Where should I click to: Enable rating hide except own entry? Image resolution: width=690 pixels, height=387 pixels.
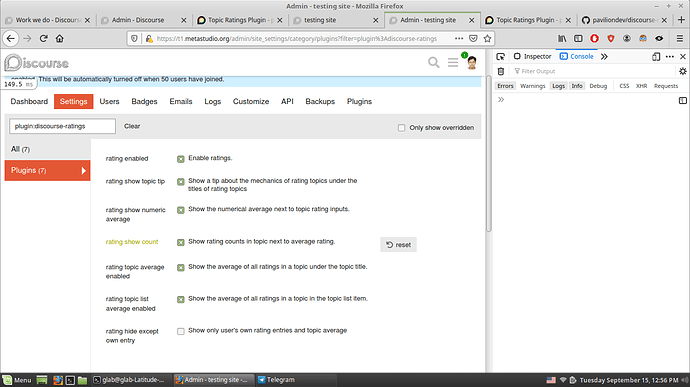pos(180,331)
